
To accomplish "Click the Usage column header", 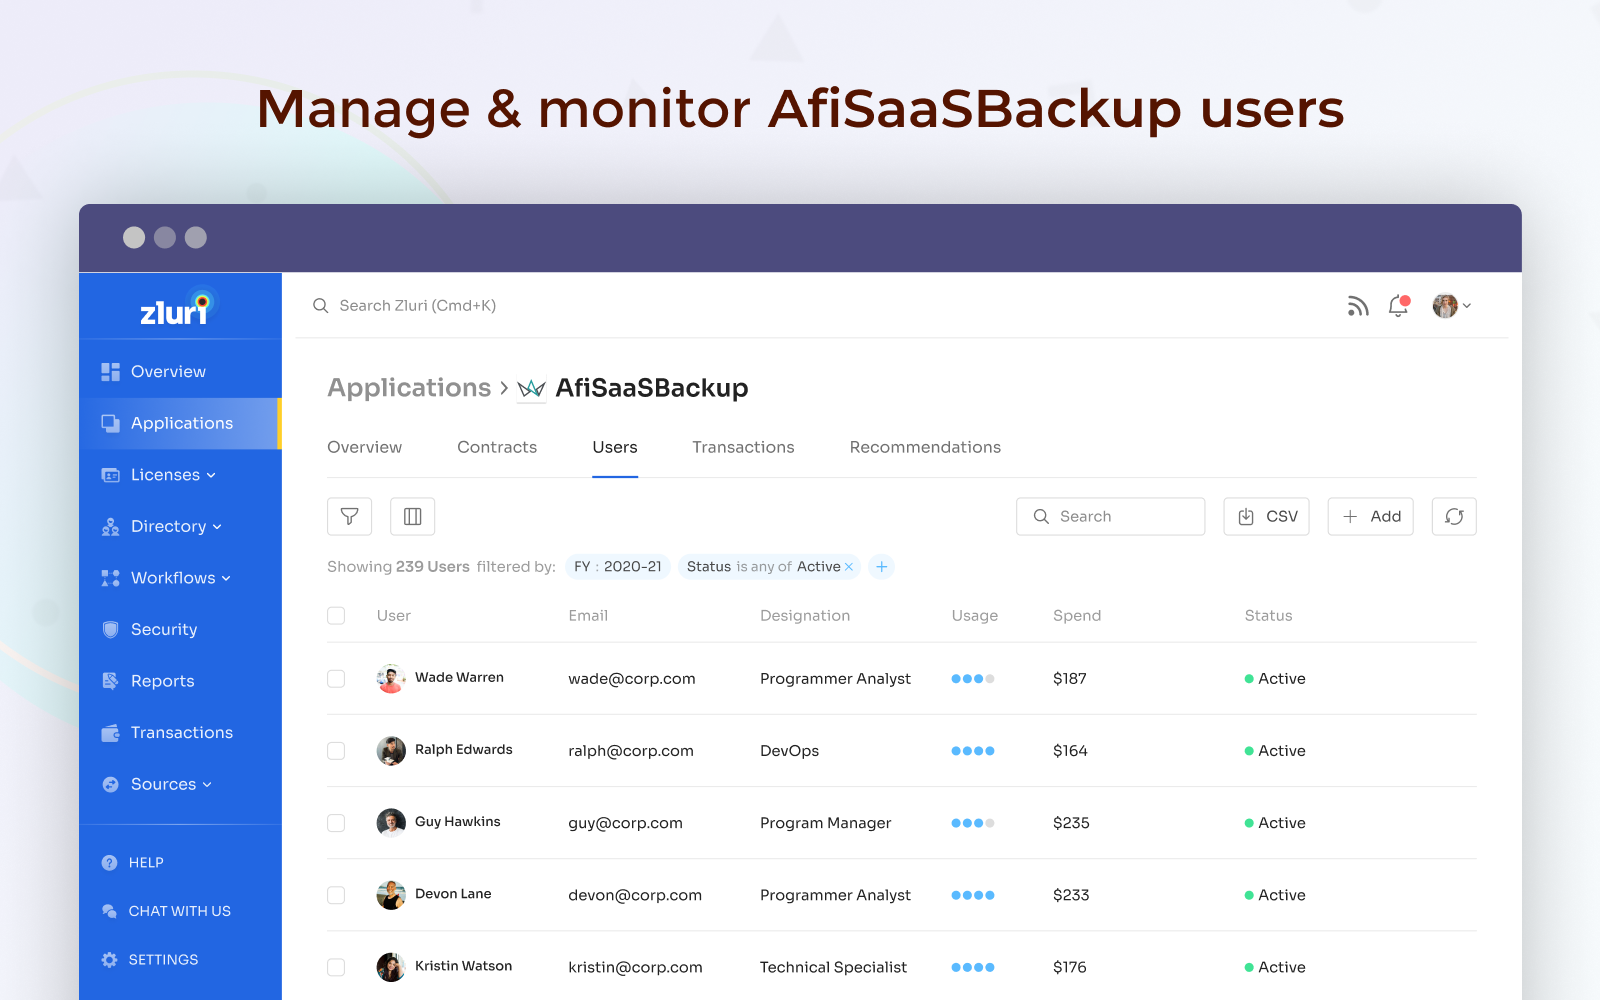I will point(975,616).
